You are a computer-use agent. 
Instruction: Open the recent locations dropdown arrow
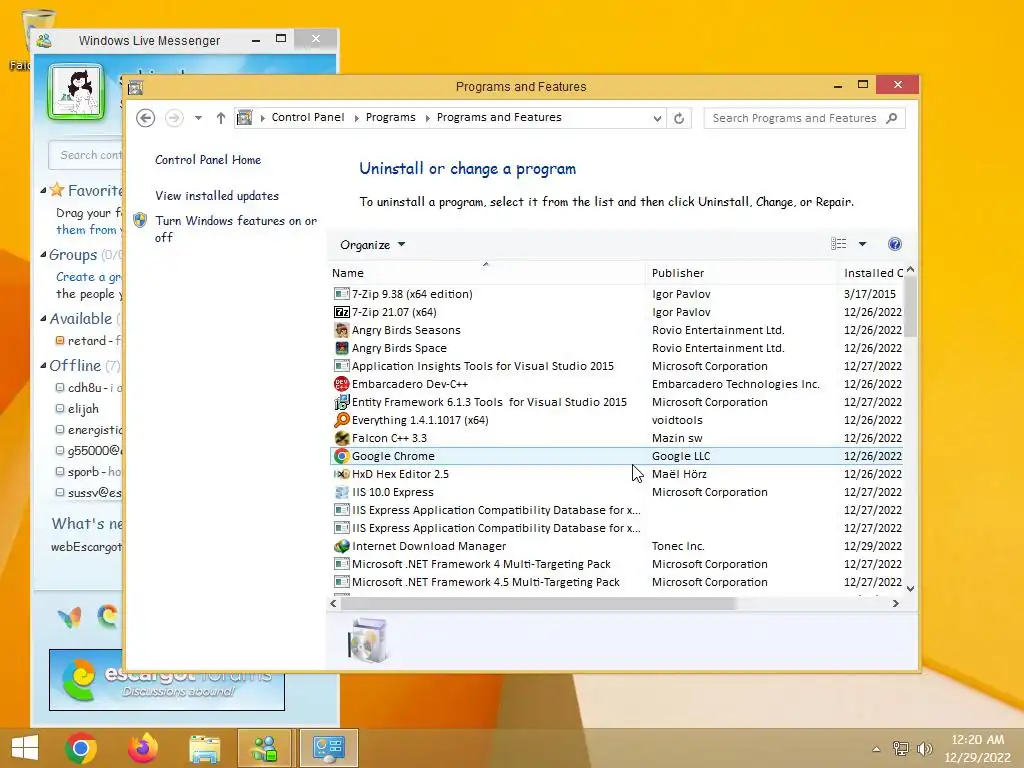click(198, 118)
